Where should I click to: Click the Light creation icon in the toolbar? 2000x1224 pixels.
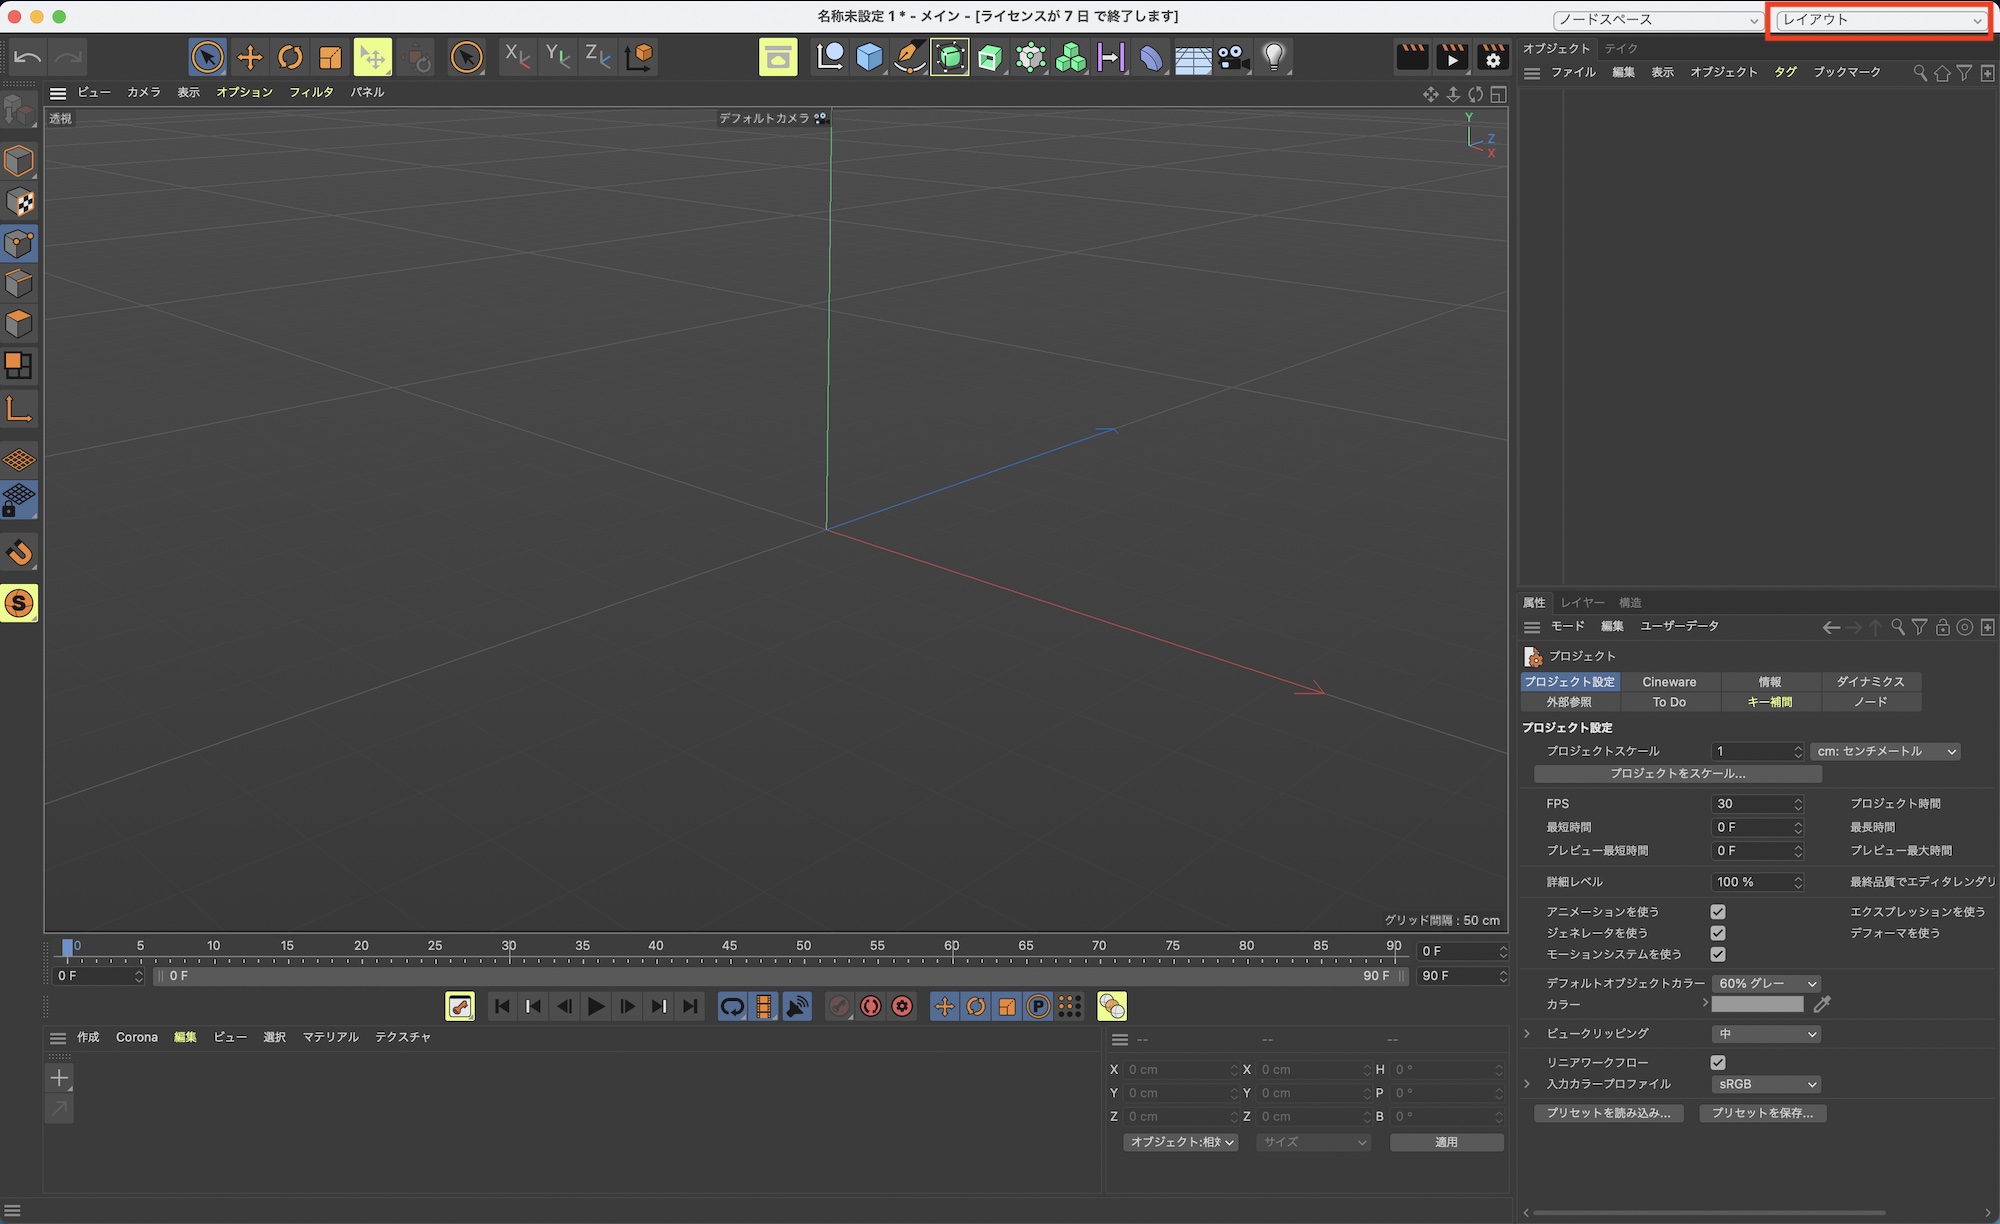click(1273, 57)
